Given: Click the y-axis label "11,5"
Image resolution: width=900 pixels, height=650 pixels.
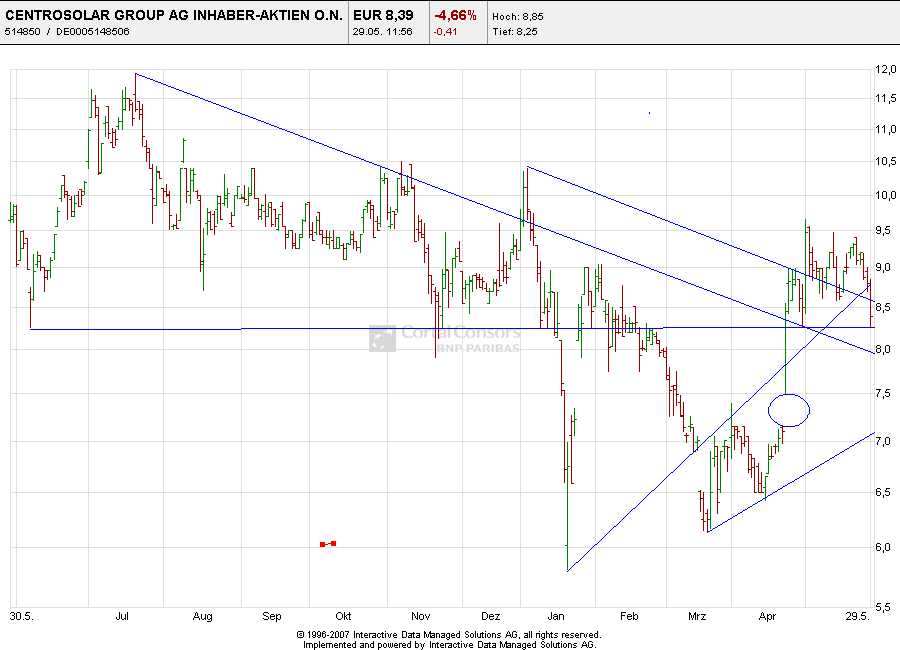Looking at the screenshot, I should (886, 99).
